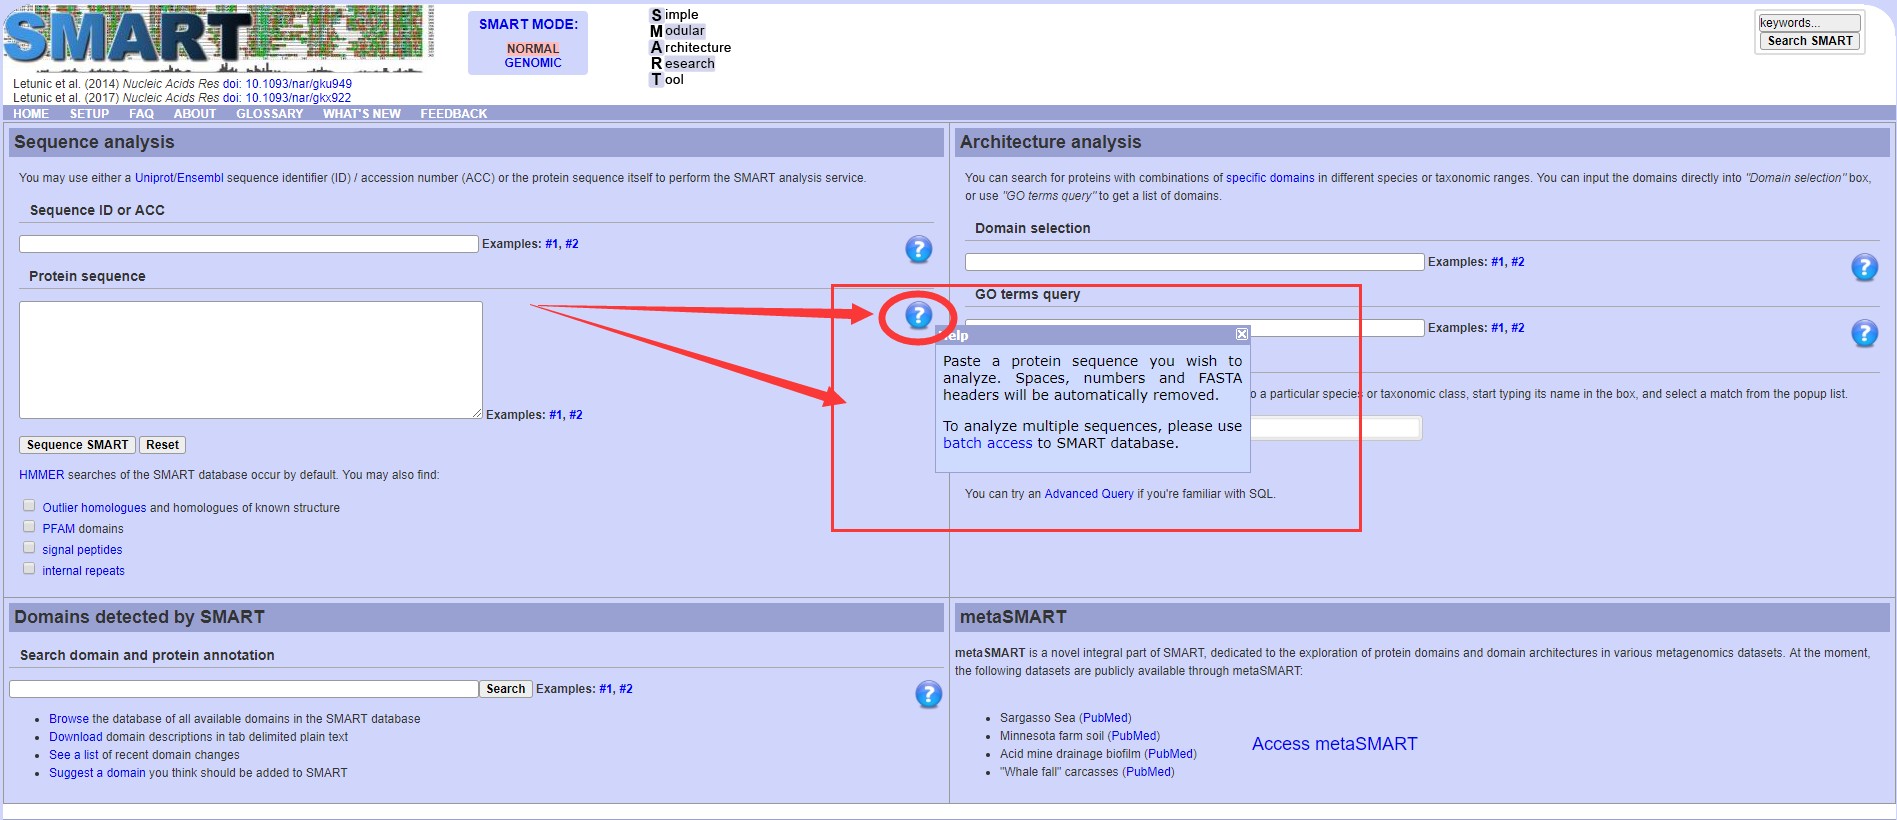Focus the Domain selection input field
1897x820 pixels.
coord(1194,262)
